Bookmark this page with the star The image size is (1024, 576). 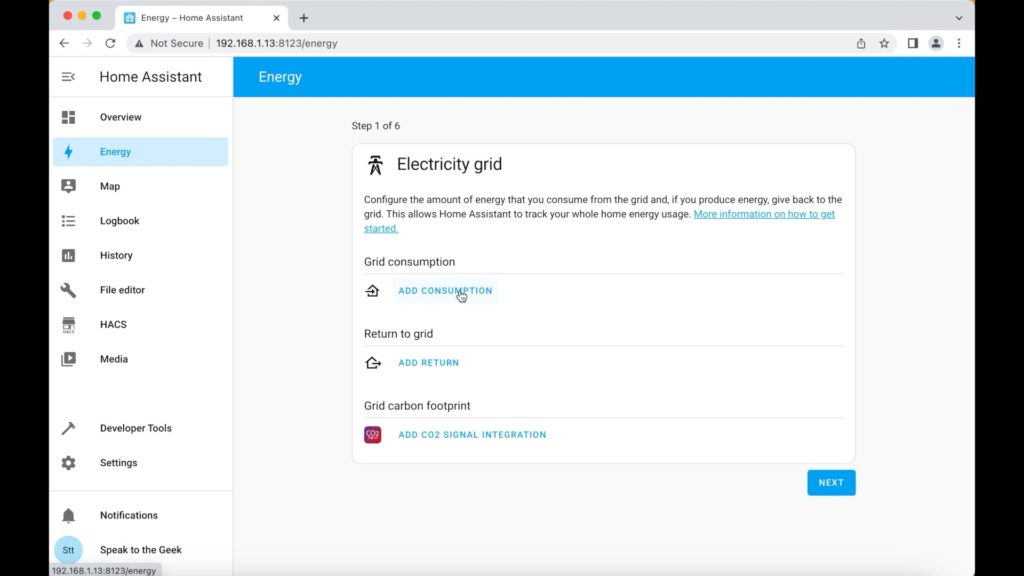[x=884, y=43]
